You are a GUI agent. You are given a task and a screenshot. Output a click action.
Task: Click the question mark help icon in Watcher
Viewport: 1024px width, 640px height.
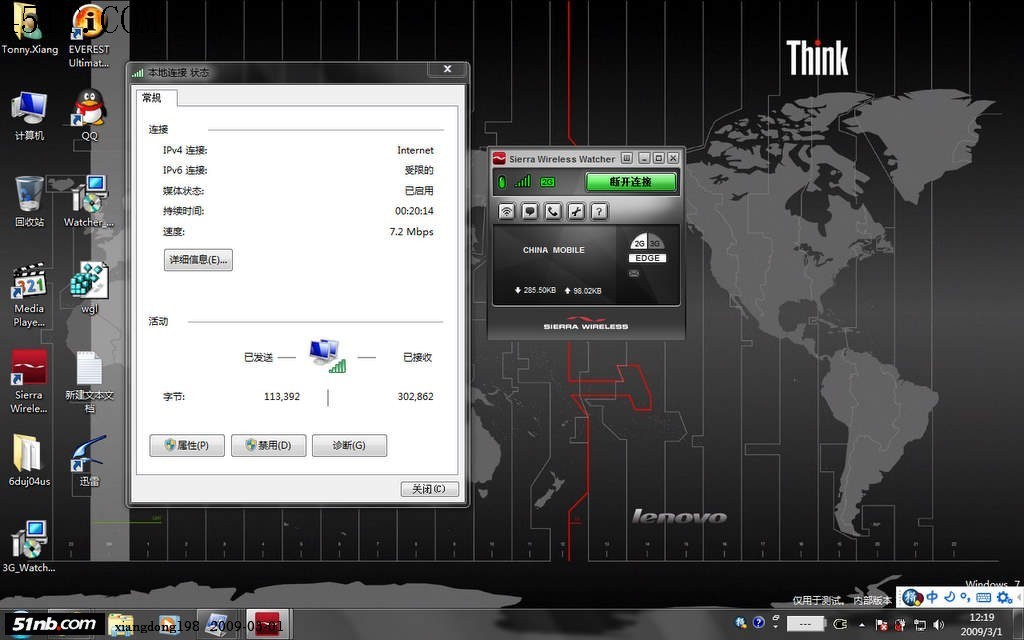tap(599, 211)
